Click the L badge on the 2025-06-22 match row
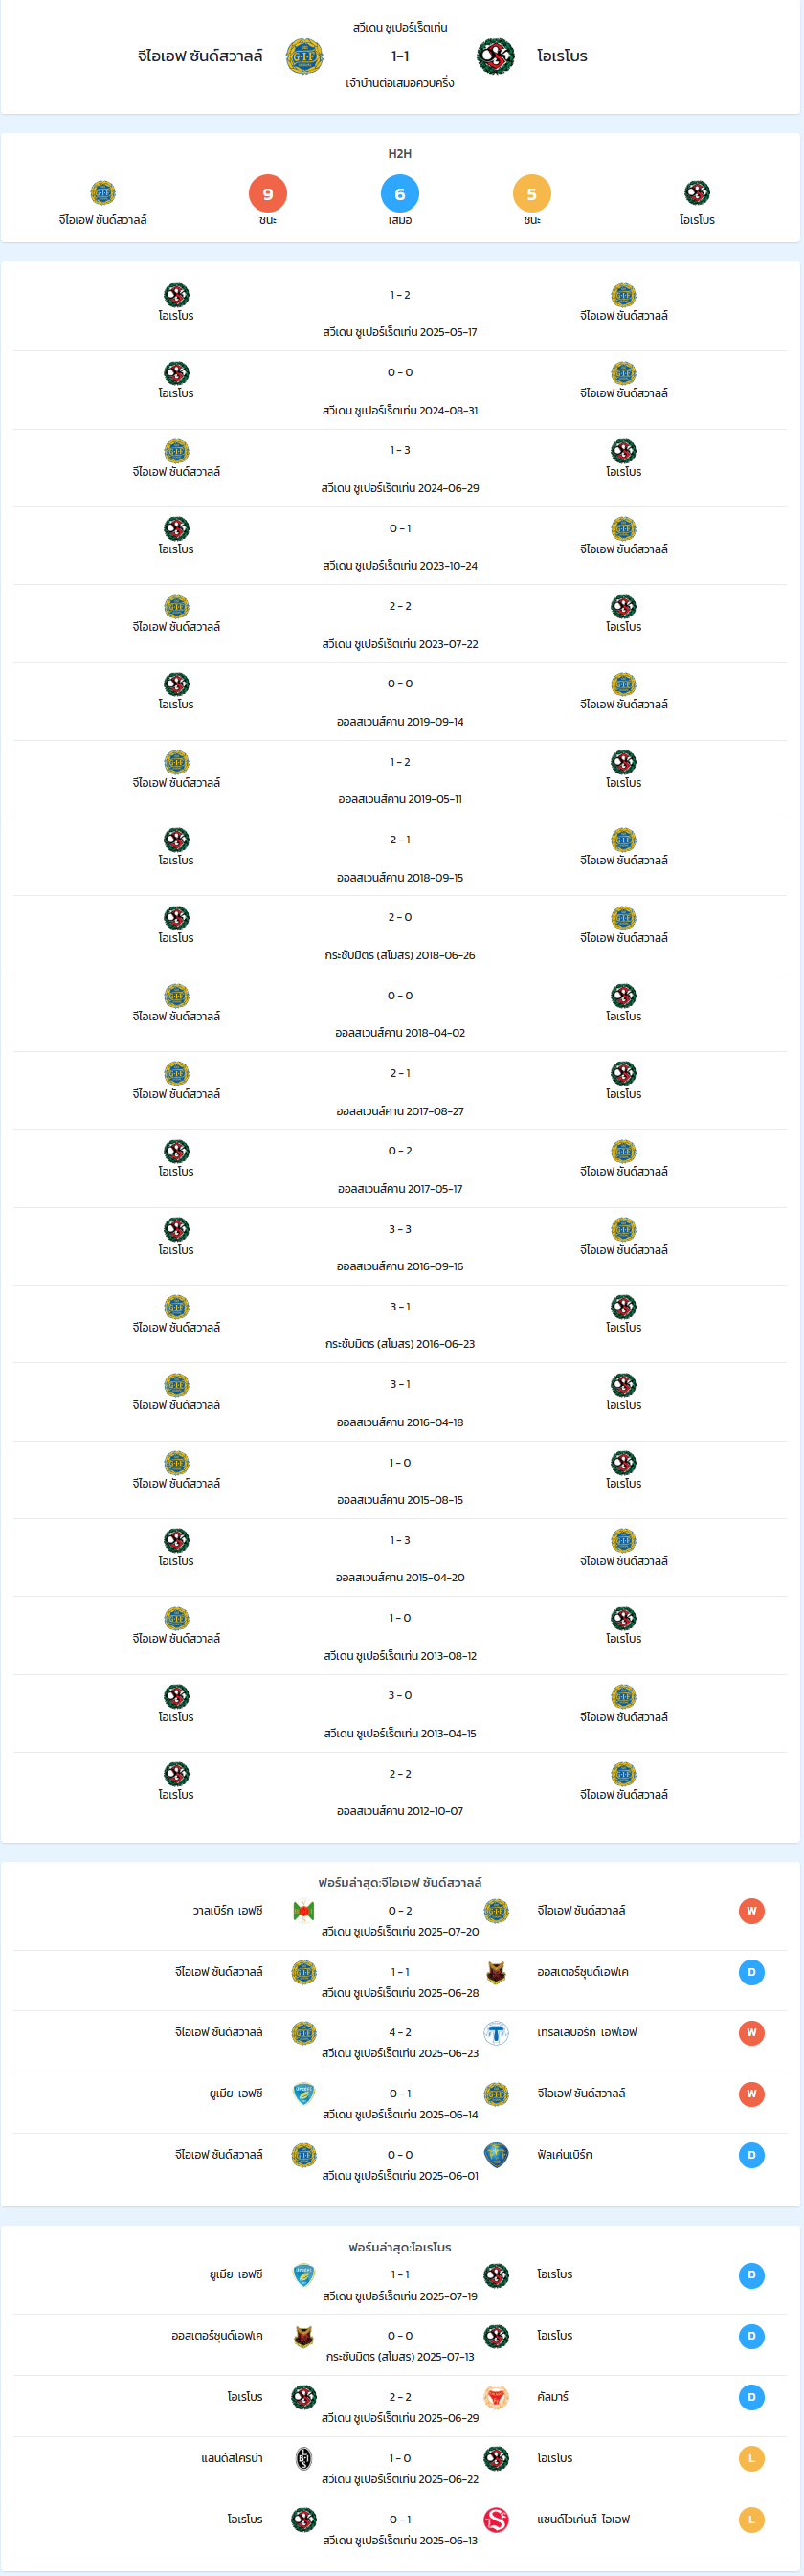The width and height of the screenshot is (804, 2576). click(x=752, y=2457)
